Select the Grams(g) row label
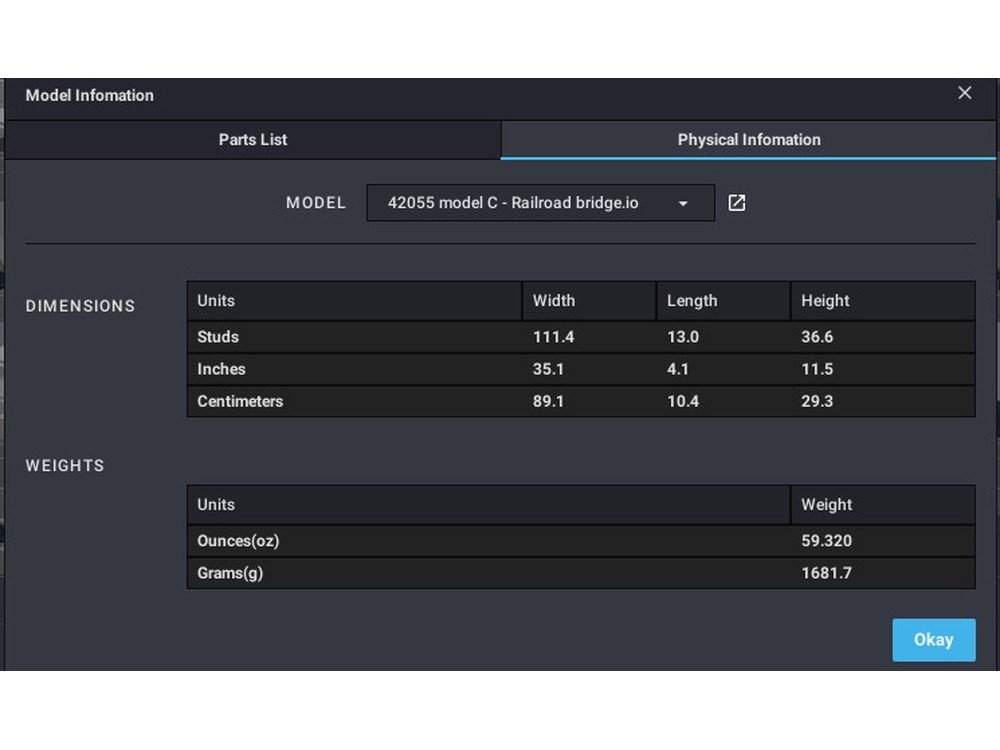The image size is (1000, 750). tap(230, 573)
